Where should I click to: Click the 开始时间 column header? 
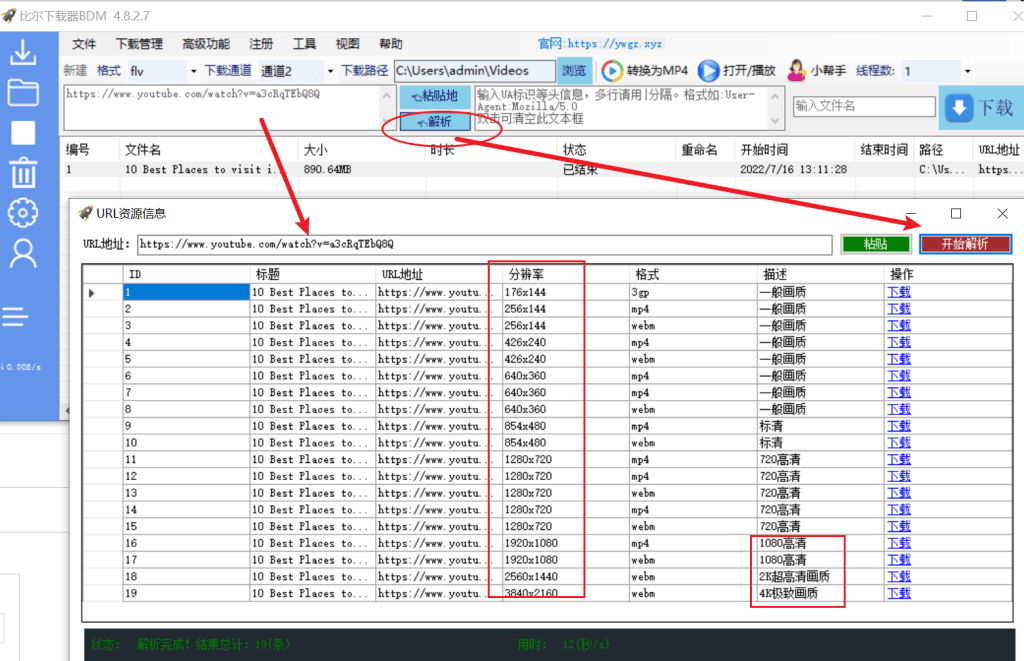(x=794, y=150)
